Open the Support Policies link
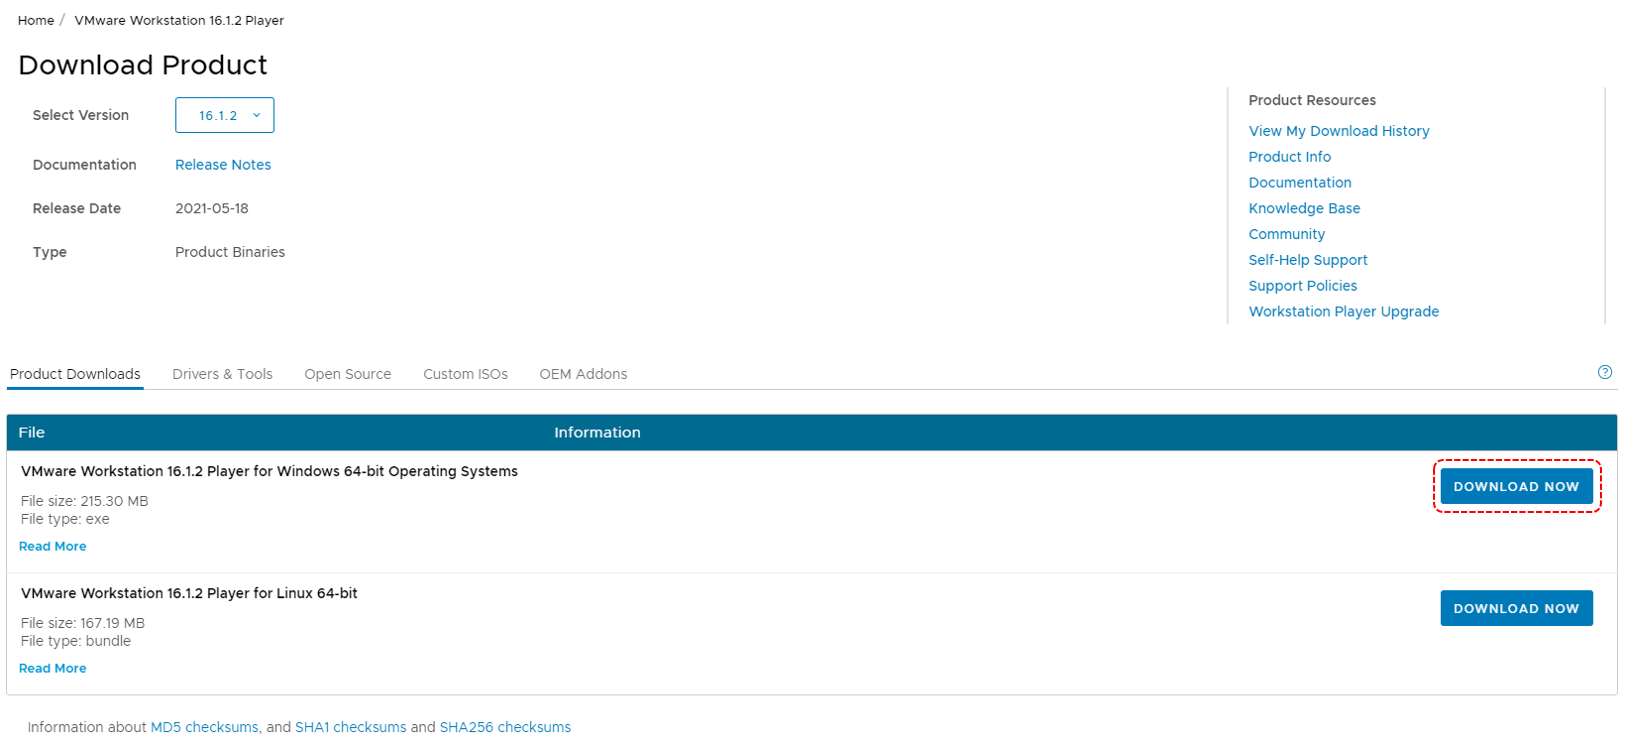Image resolution: width=1625 pixels, height=747 pixels. coord(1303,286)
